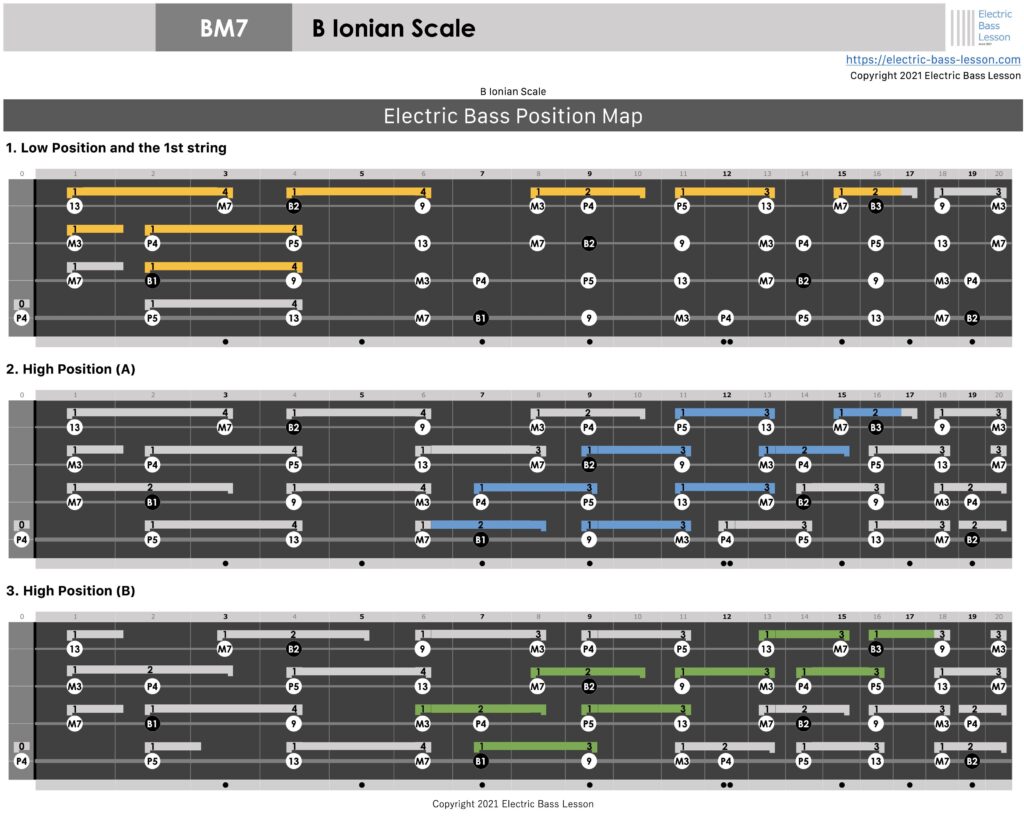Select the High Position (B) heading
This screenshot has width=1024, height=822.
click(70, 591)
